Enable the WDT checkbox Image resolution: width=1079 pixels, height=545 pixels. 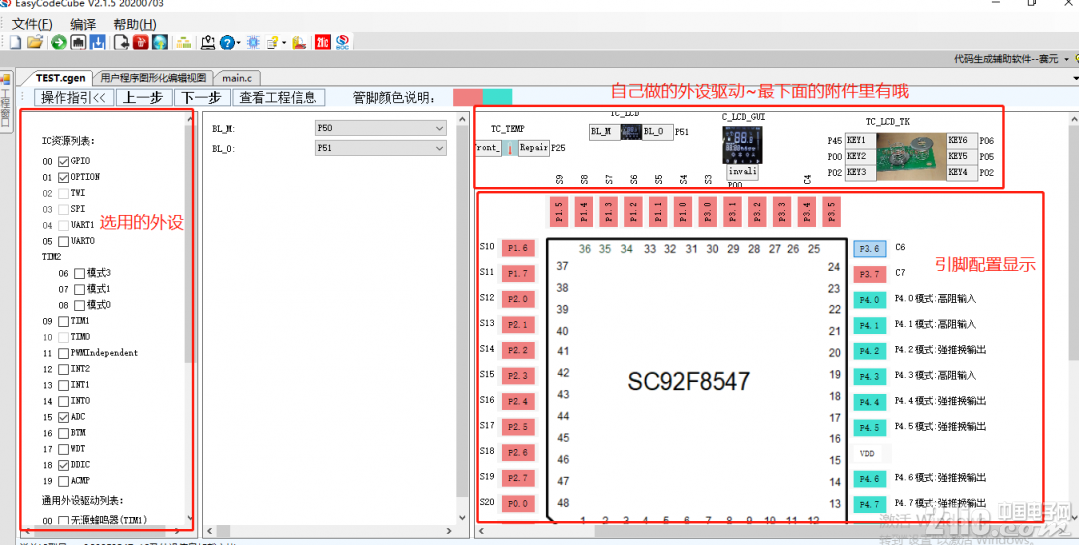(63, 449)
